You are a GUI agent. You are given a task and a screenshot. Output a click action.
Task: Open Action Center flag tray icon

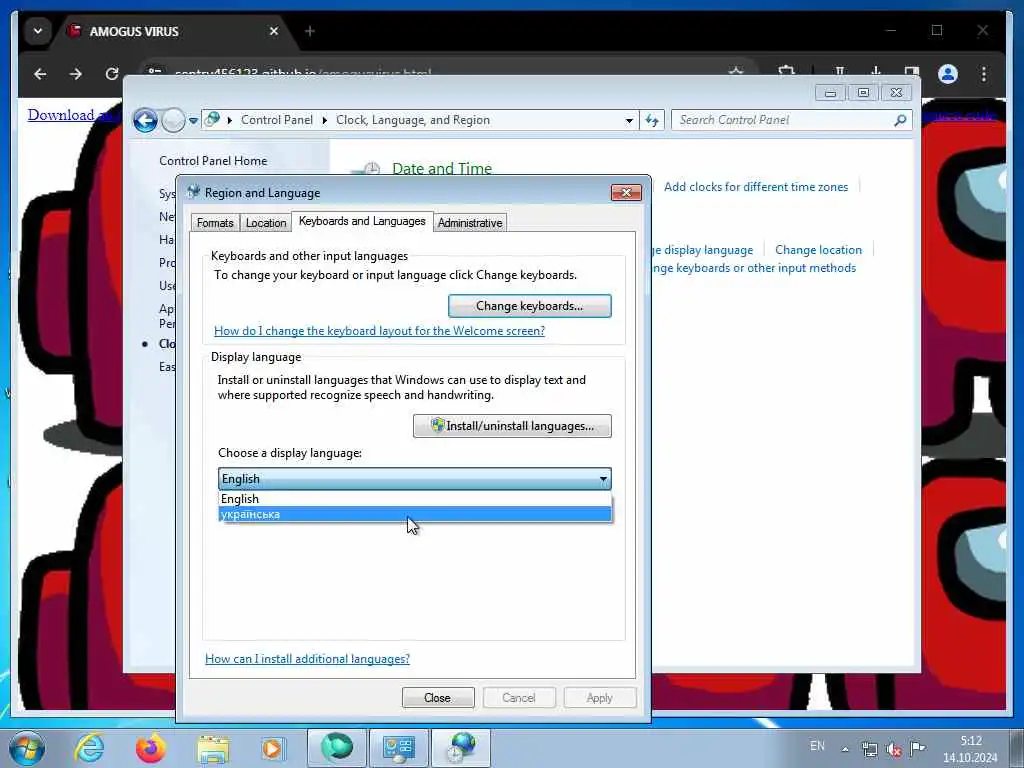(918, 748)
